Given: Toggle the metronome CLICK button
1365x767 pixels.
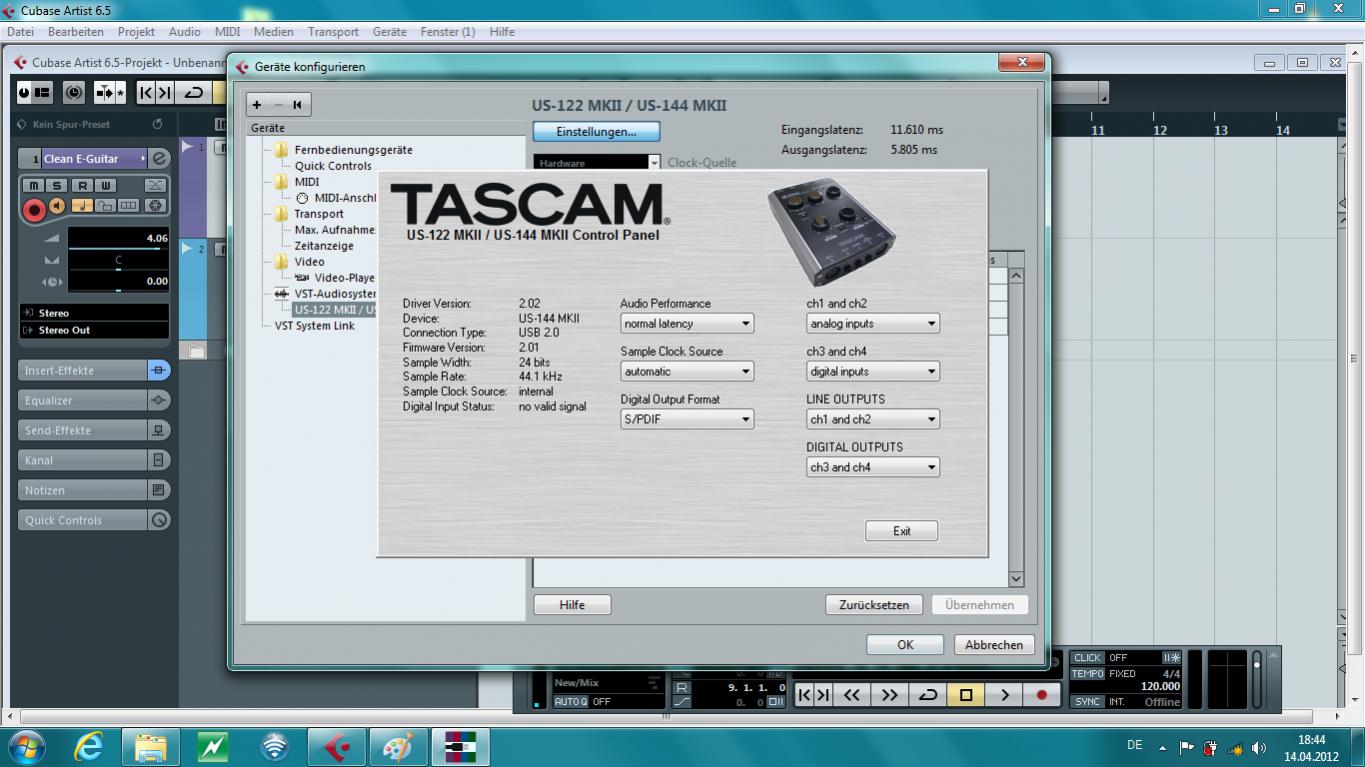Looking at the screenshot, I should point(1087,657).
